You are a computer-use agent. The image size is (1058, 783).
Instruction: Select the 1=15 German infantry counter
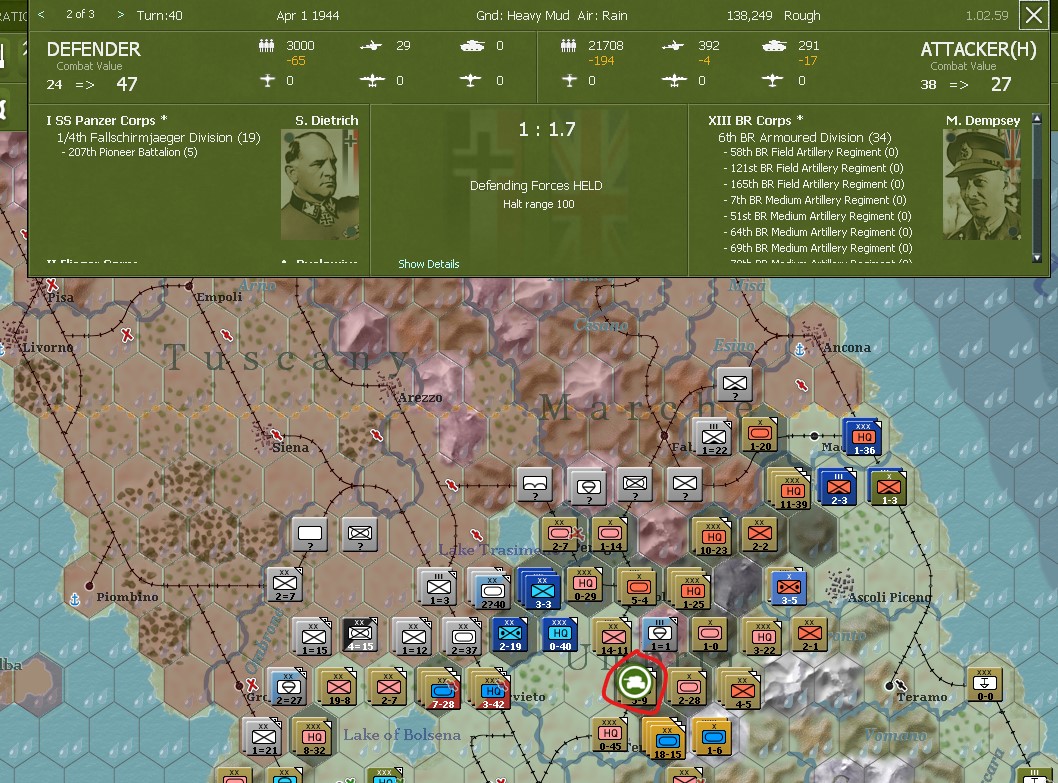tap(314, 638)
